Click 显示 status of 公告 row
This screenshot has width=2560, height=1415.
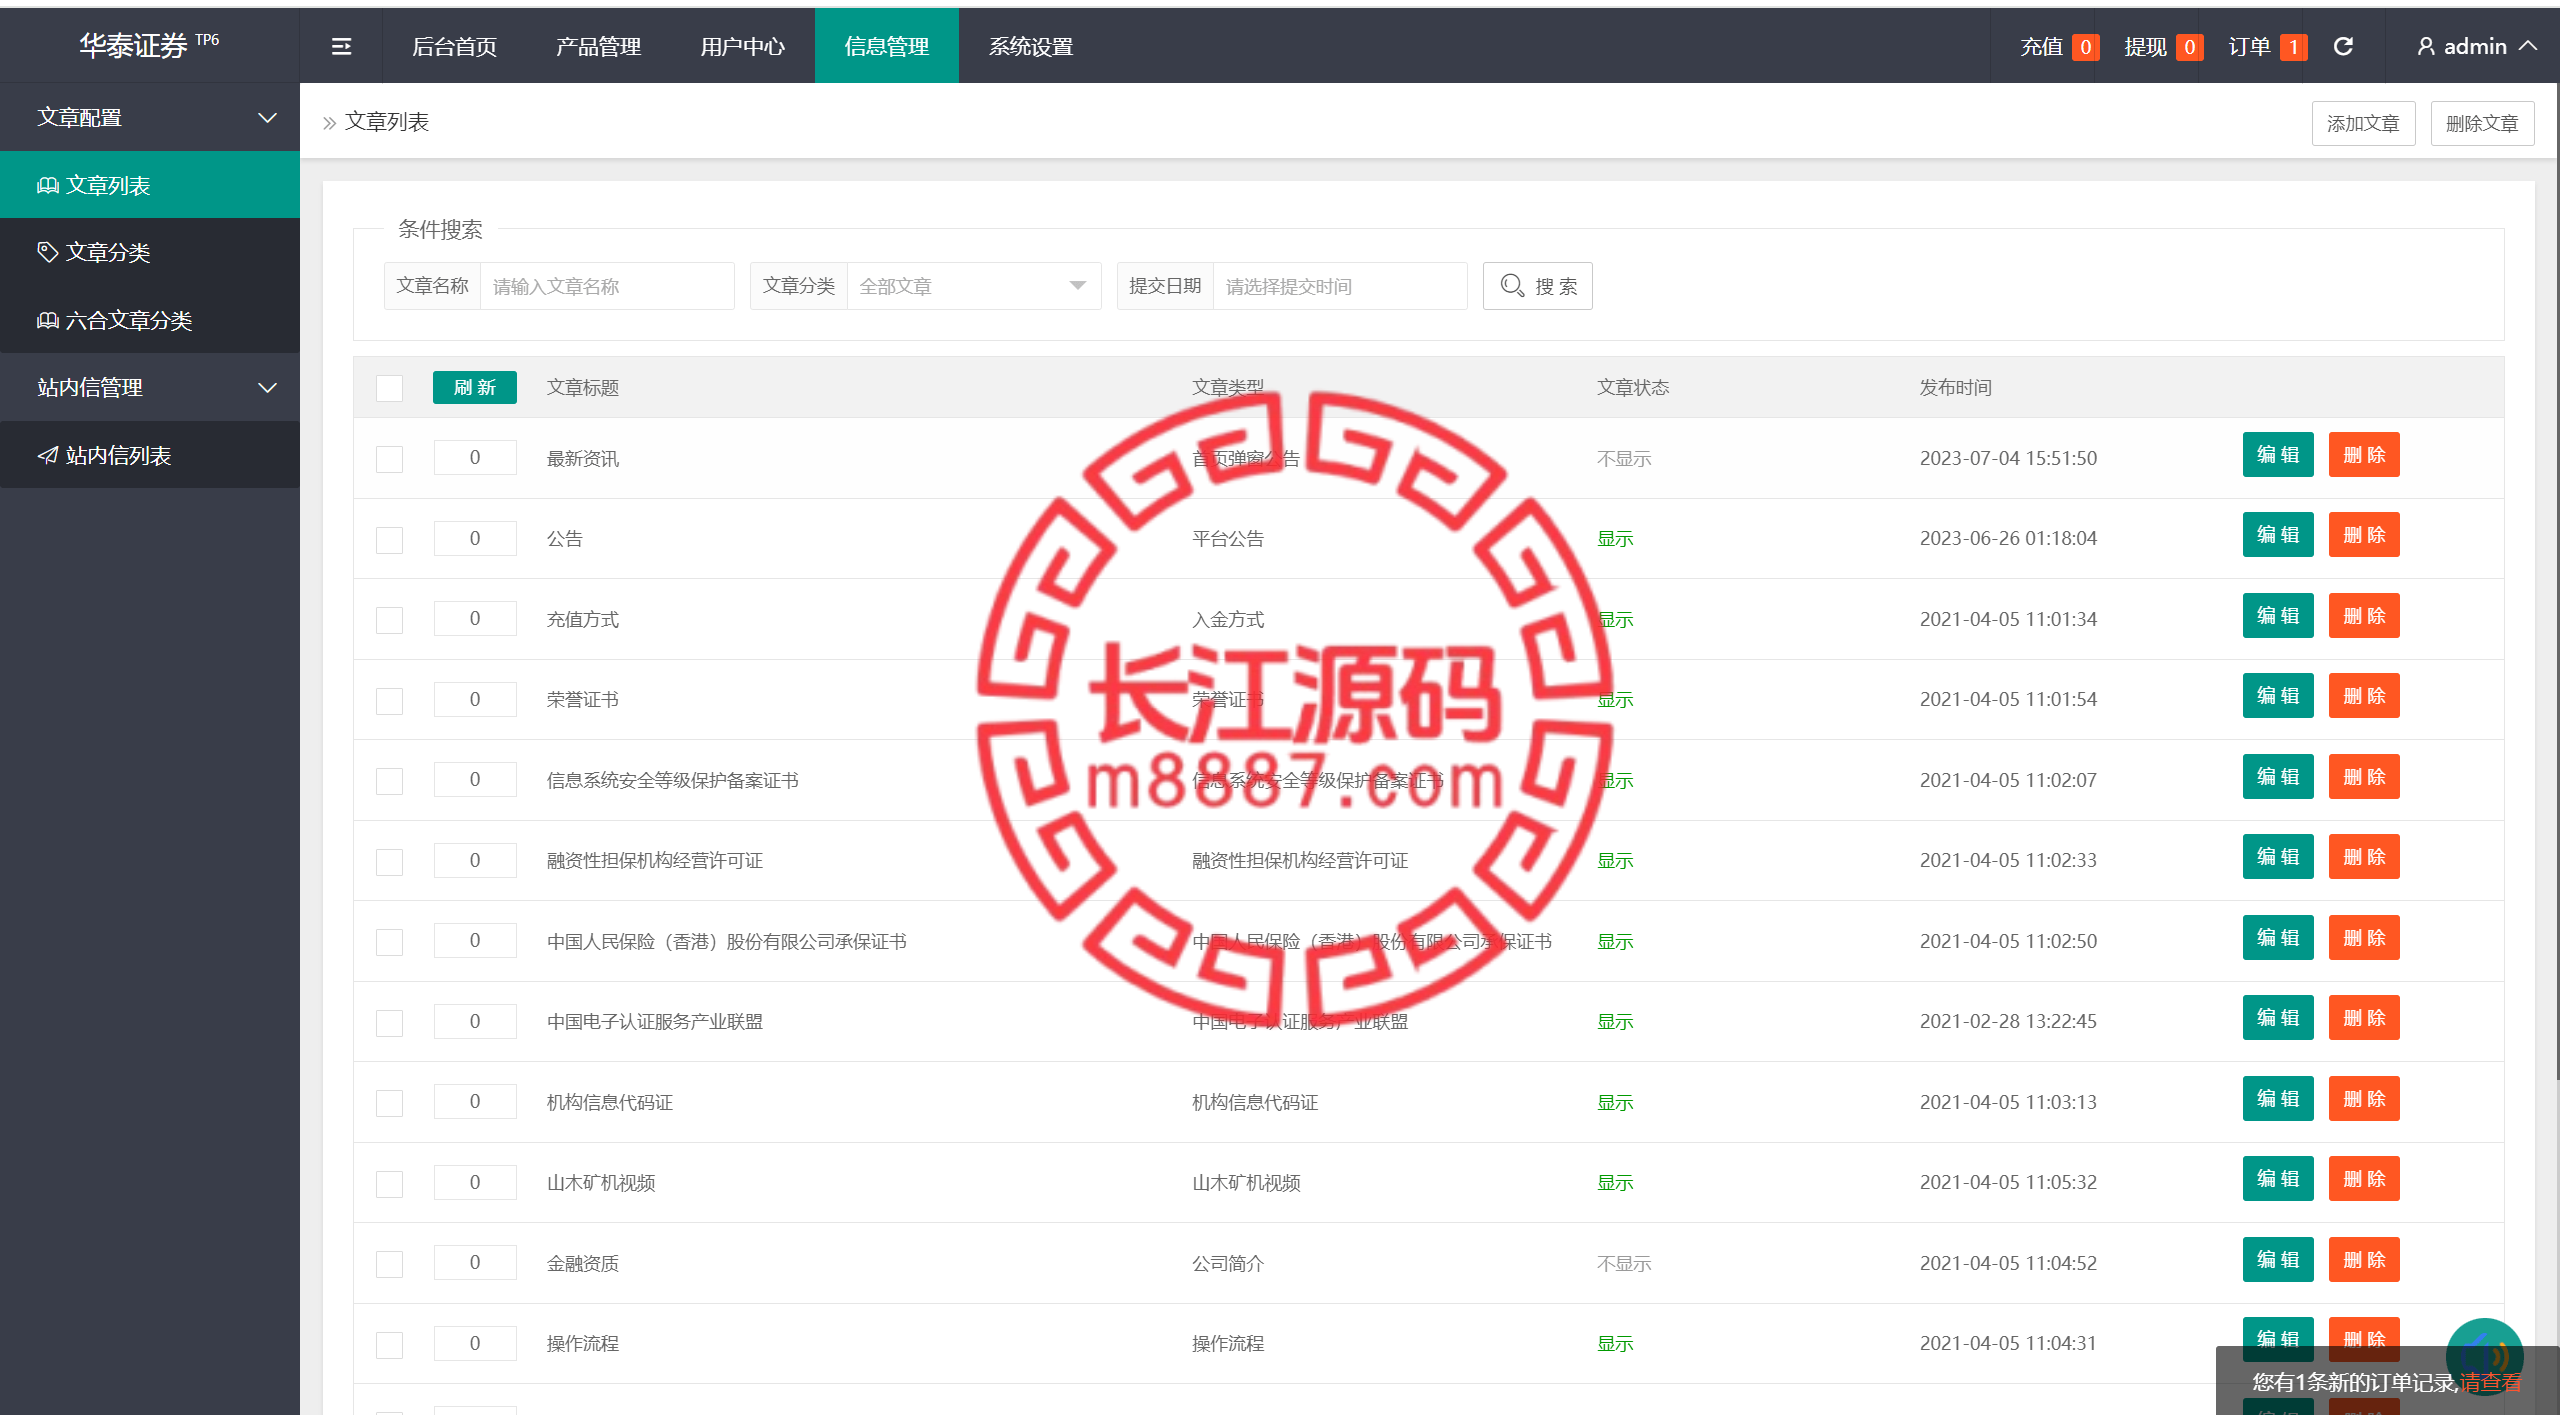click(1615, 540)
